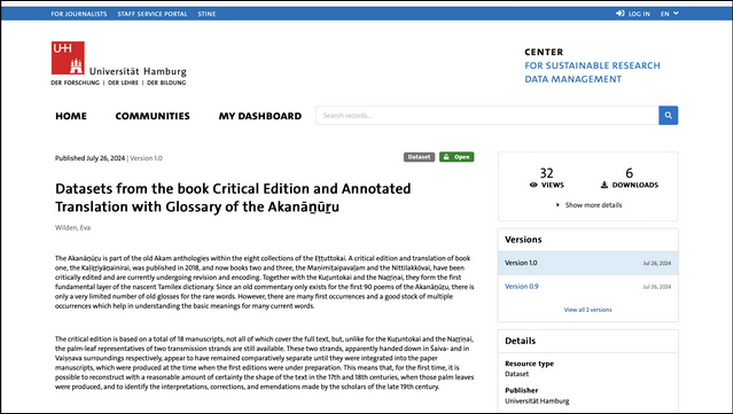Select Version 1.0 in Versions list

522,263
